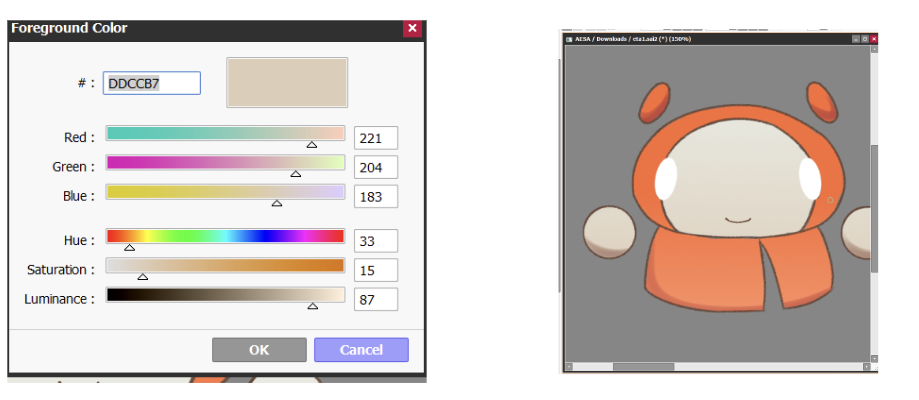Close the Foreground Color dialog
The height and width of the screenshot is (400, 919).
412,28
